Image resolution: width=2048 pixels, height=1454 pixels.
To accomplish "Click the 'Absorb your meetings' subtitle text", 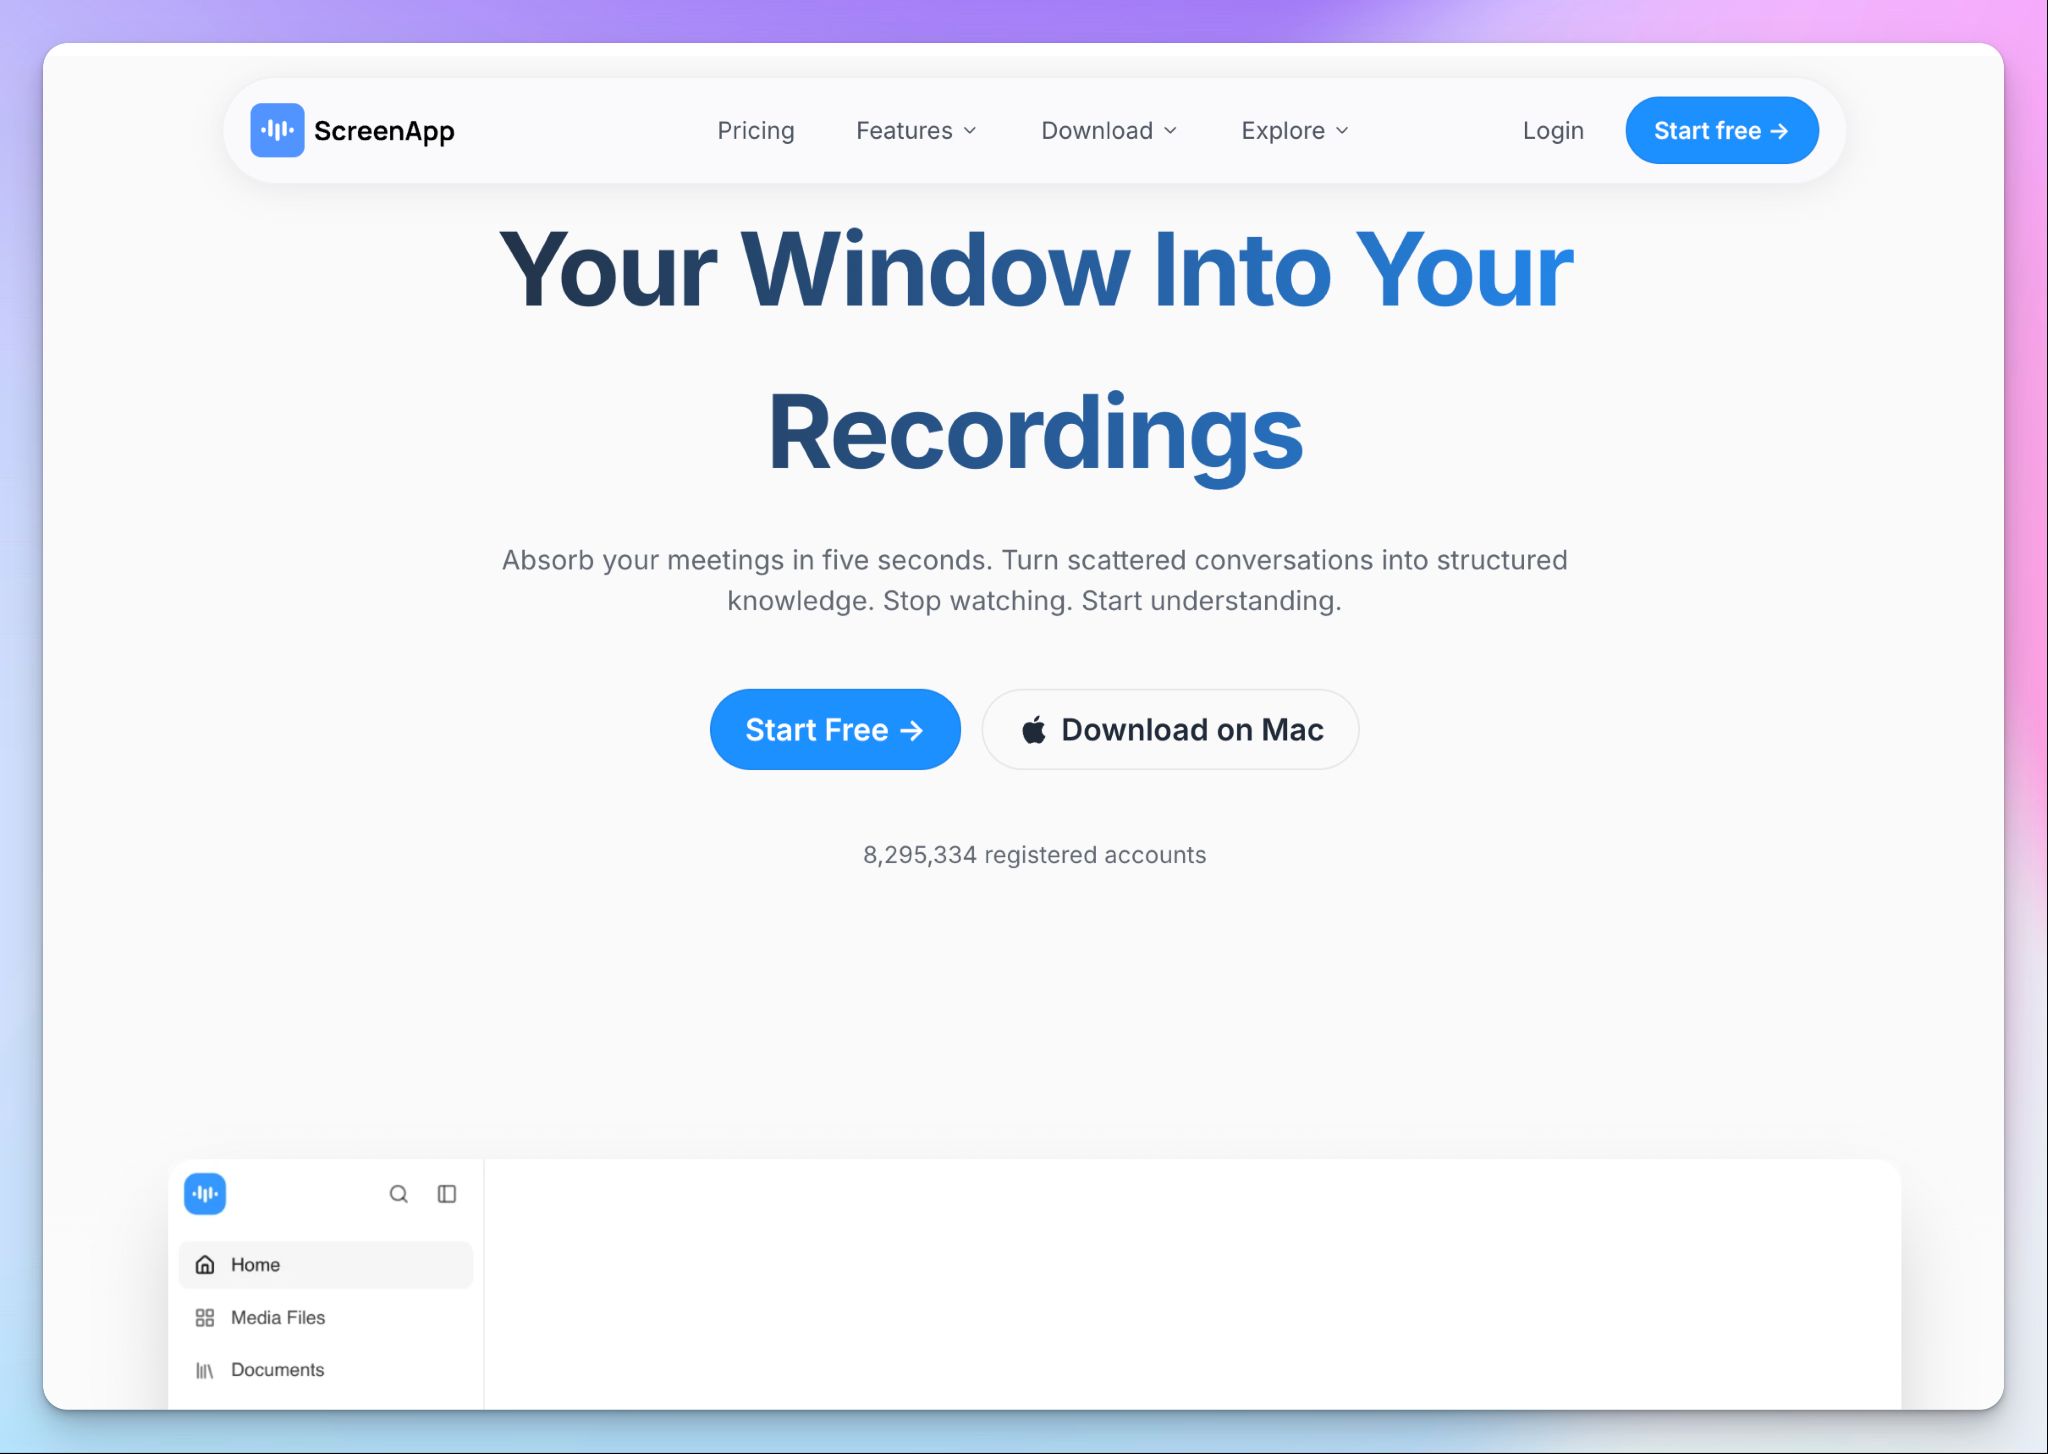I will click(x=1034, y=580).
